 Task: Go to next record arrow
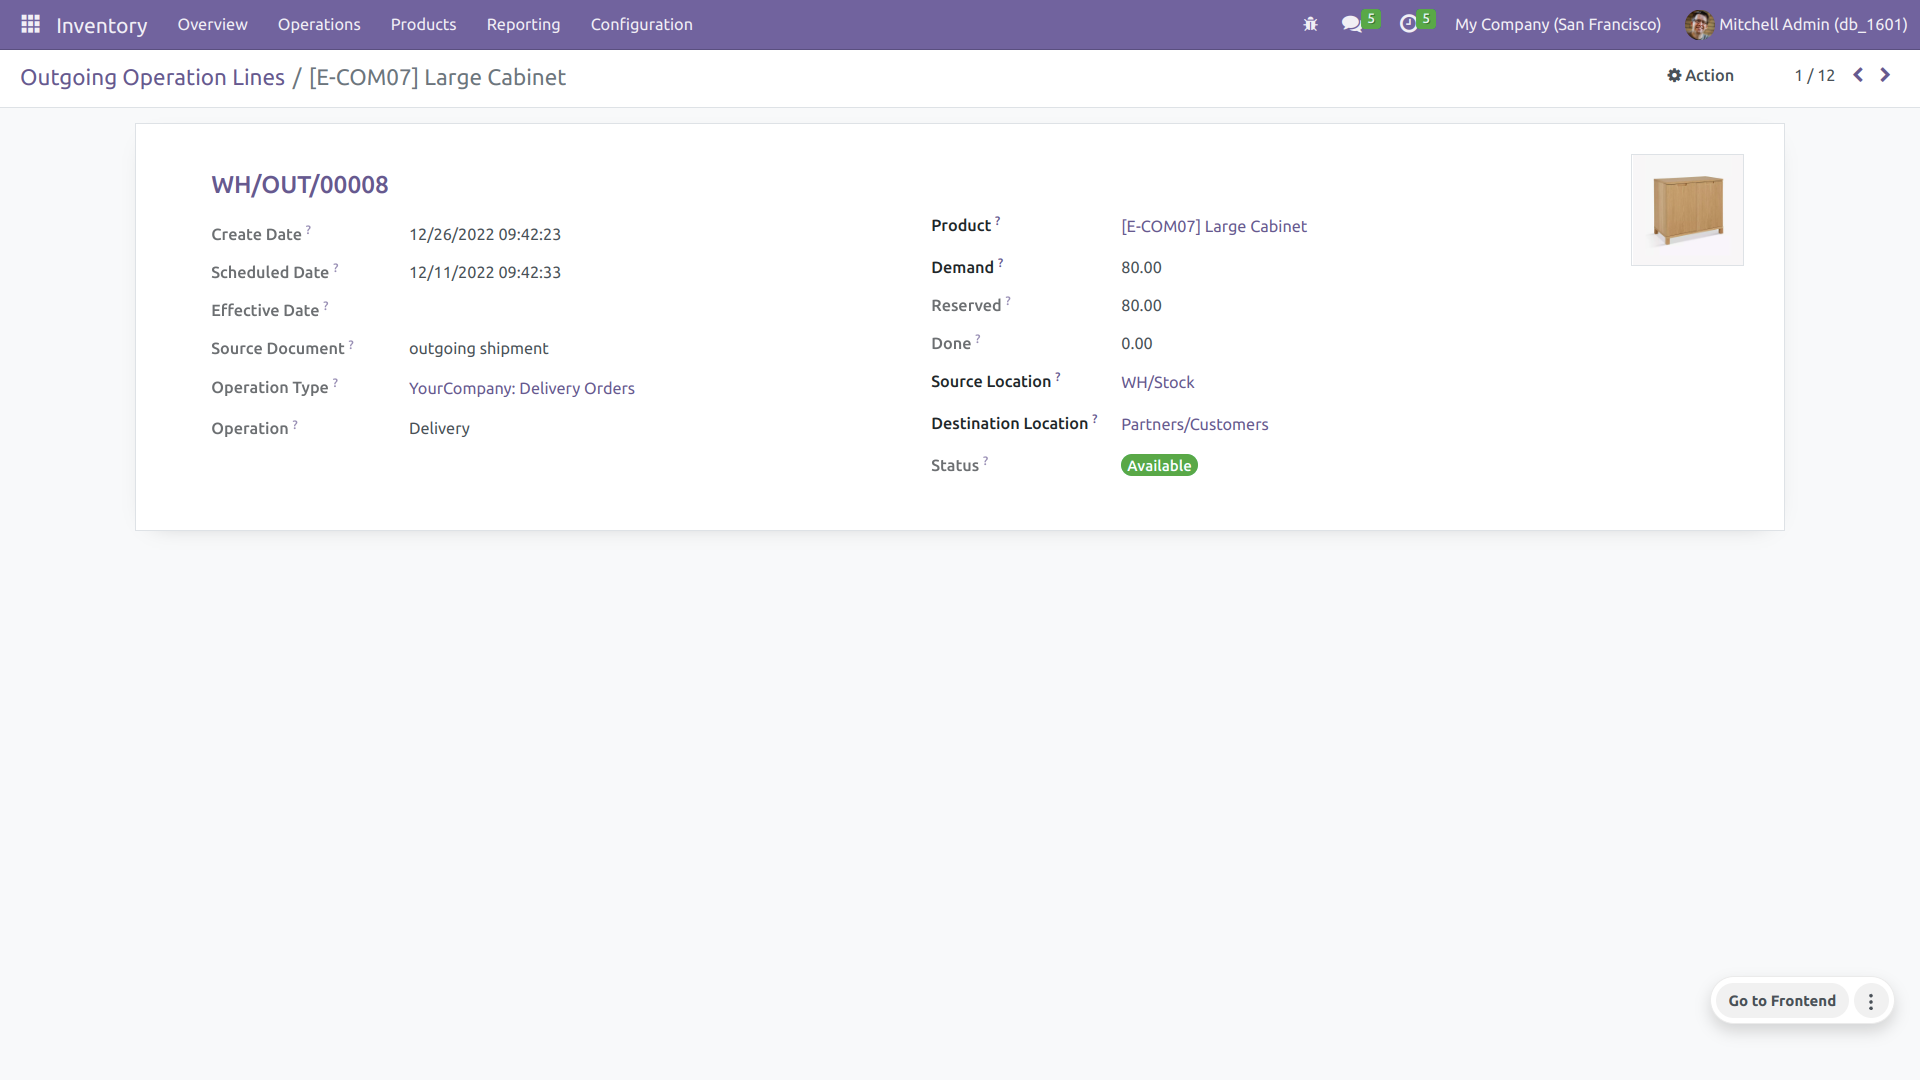(x=1885, y=75)
